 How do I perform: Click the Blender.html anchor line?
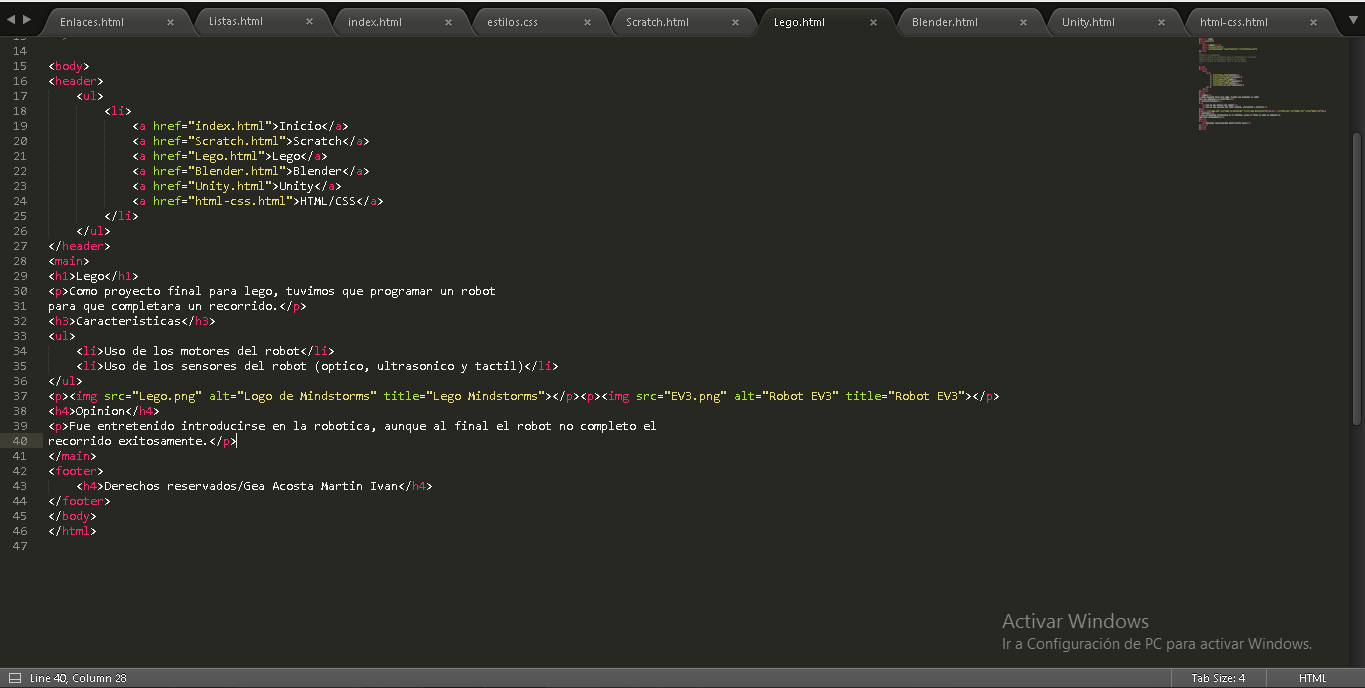click(x=251, y=171)
